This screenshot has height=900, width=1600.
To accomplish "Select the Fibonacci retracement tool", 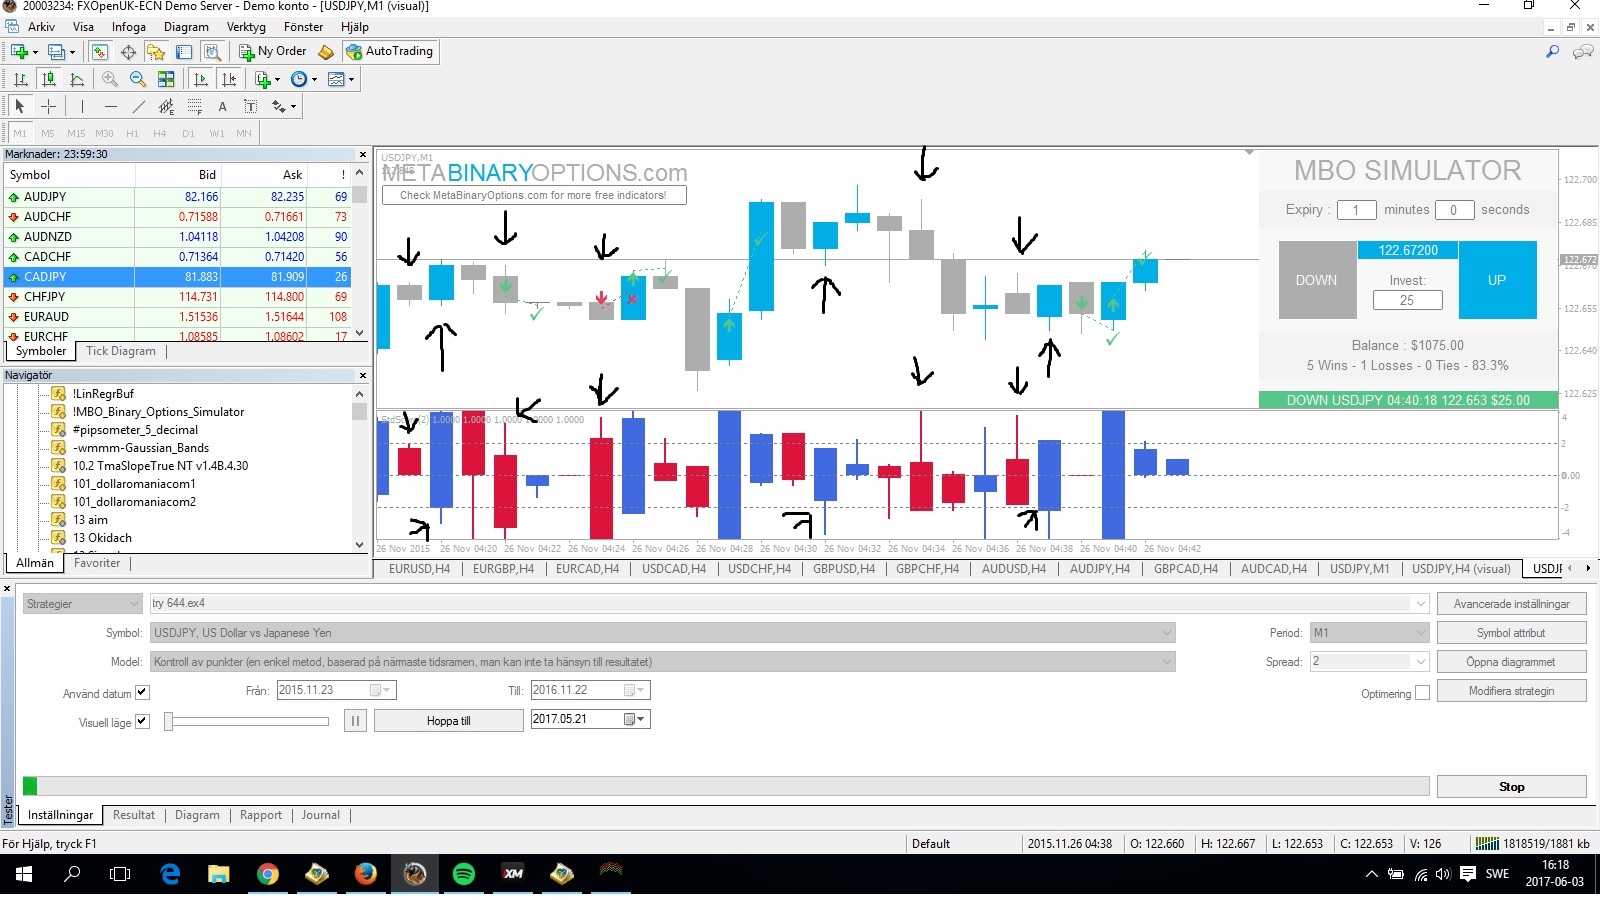I will [194, 106].
